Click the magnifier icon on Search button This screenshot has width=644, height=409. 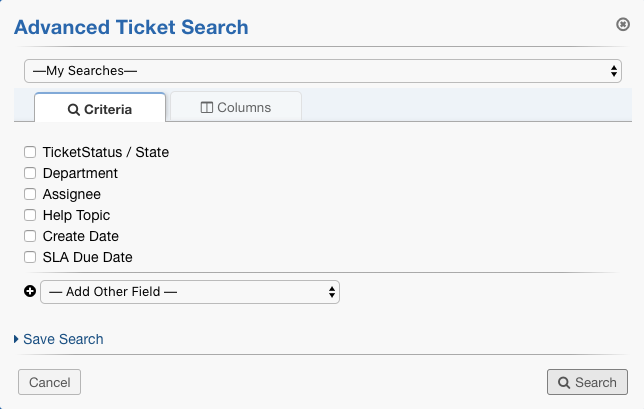coord(564,383)
